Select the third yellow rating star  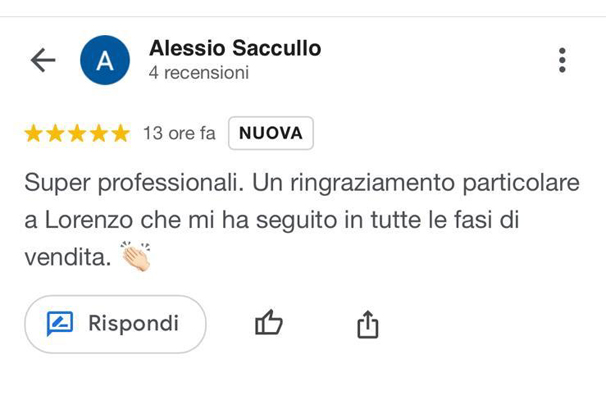(x=77, y=133)
